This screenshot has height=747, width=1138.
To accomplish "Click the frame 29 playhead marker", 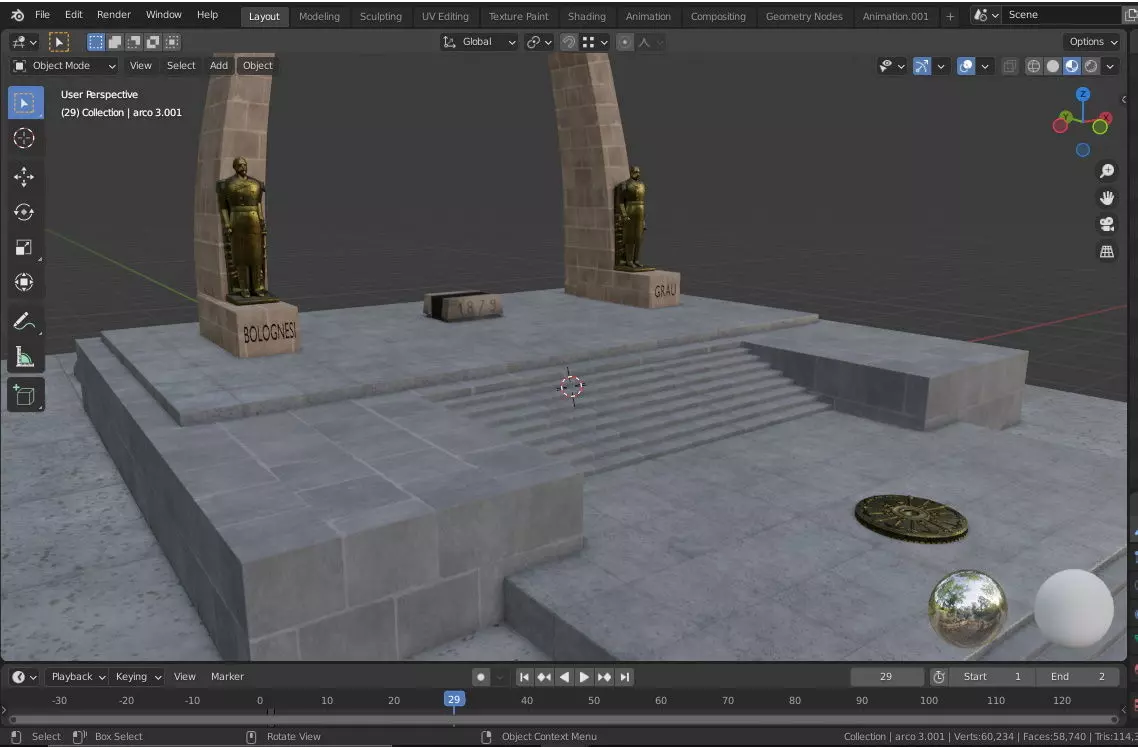I will 454,700.
